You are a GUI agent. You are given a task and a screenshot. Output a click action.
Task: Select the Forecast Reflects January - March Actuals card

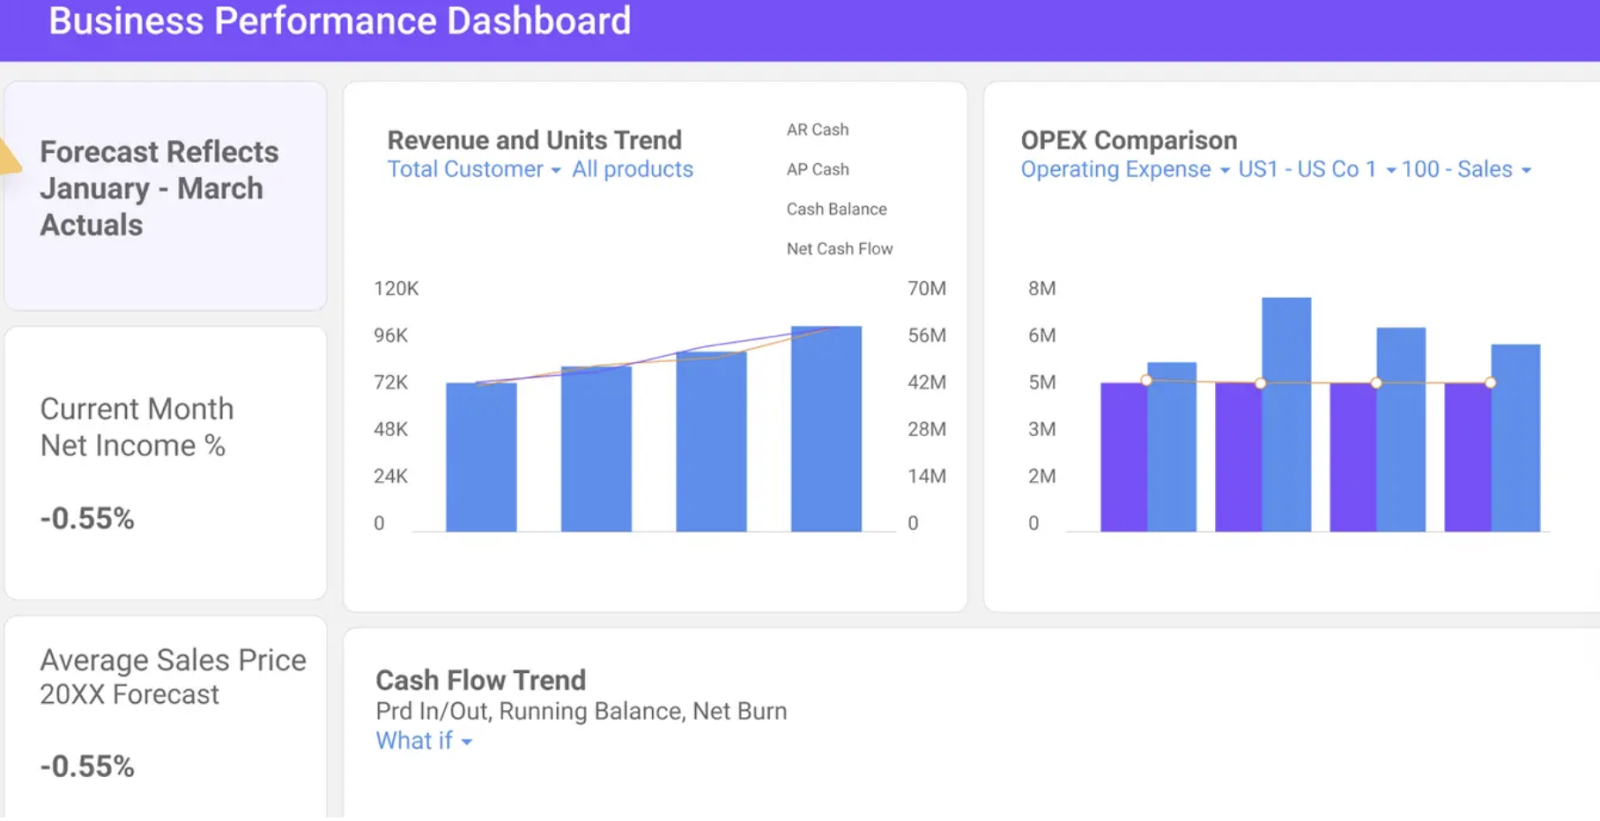165,195
